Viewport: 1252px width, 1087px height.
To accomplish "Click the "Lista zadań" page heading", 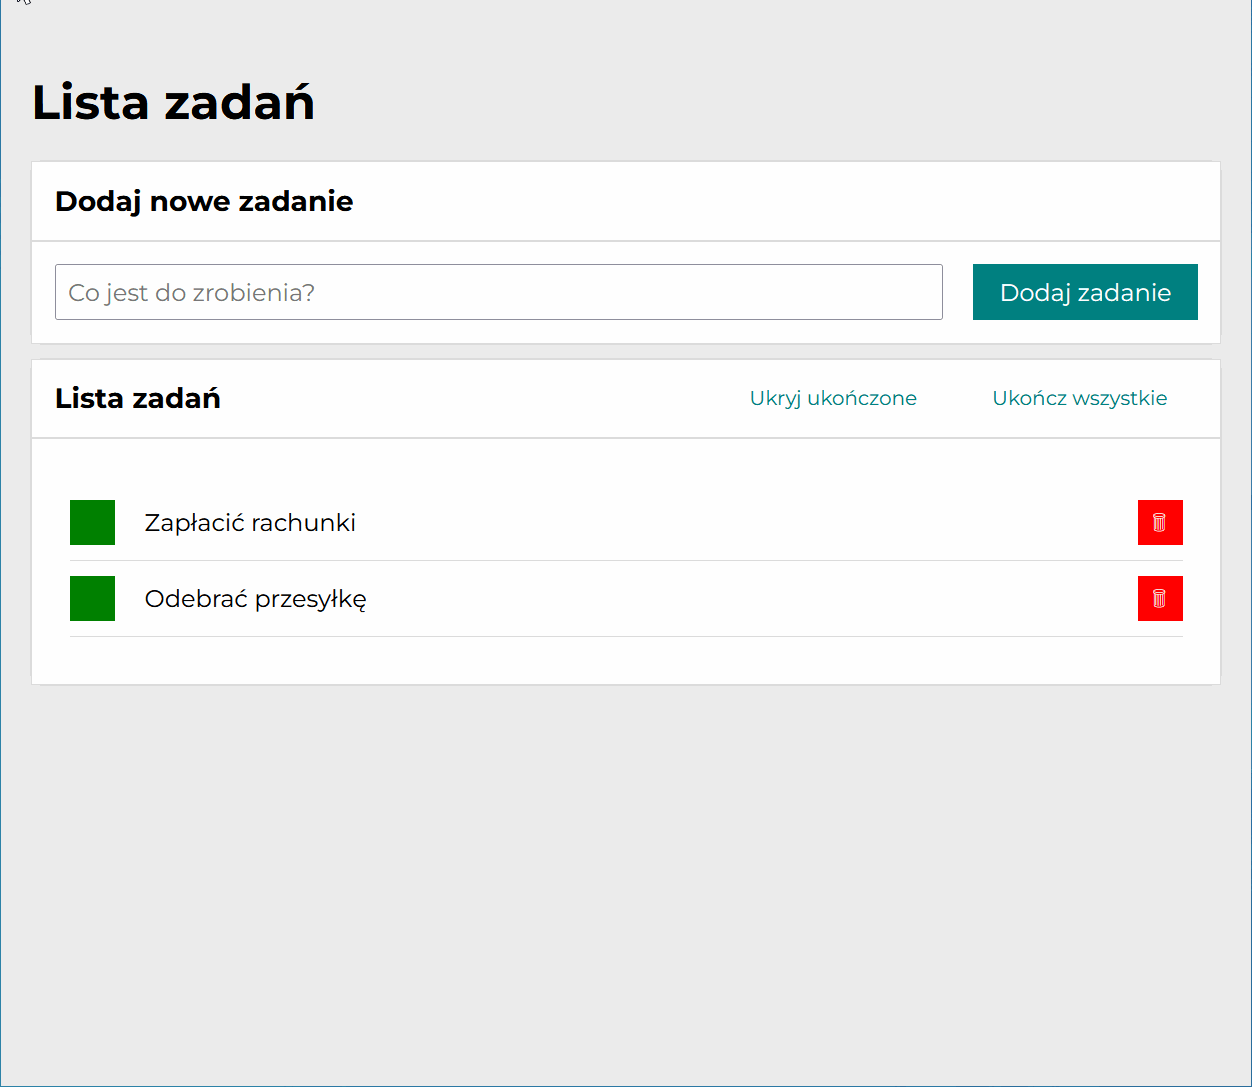I will [x=173, y=101].
